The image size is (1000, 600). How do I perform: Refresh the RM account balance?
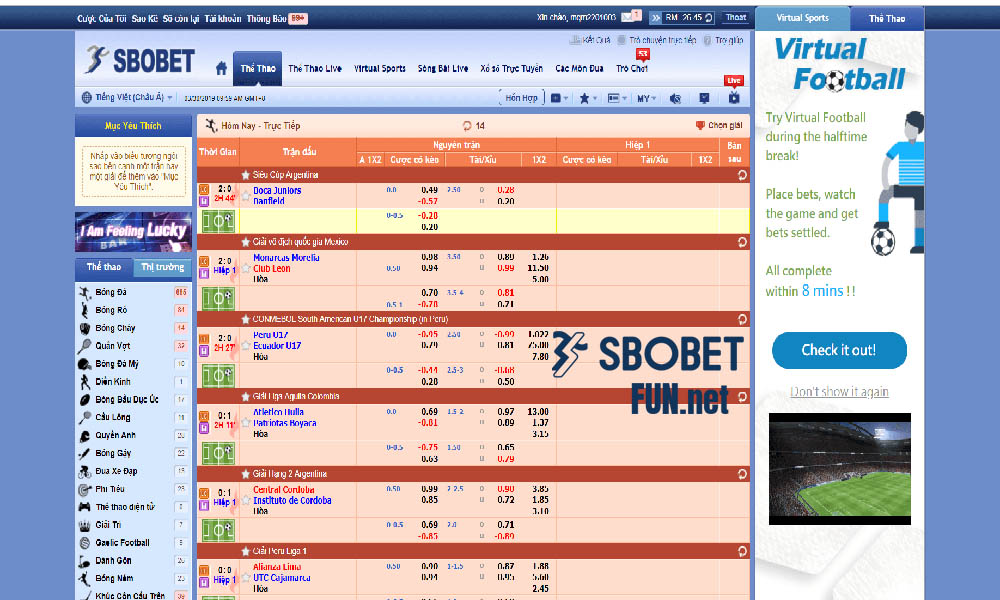point(709,18)
